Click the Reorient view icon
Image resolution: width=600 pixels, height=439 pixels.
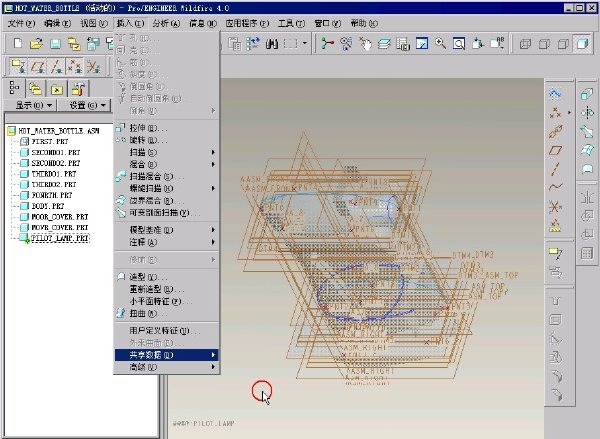click(478, 44)
